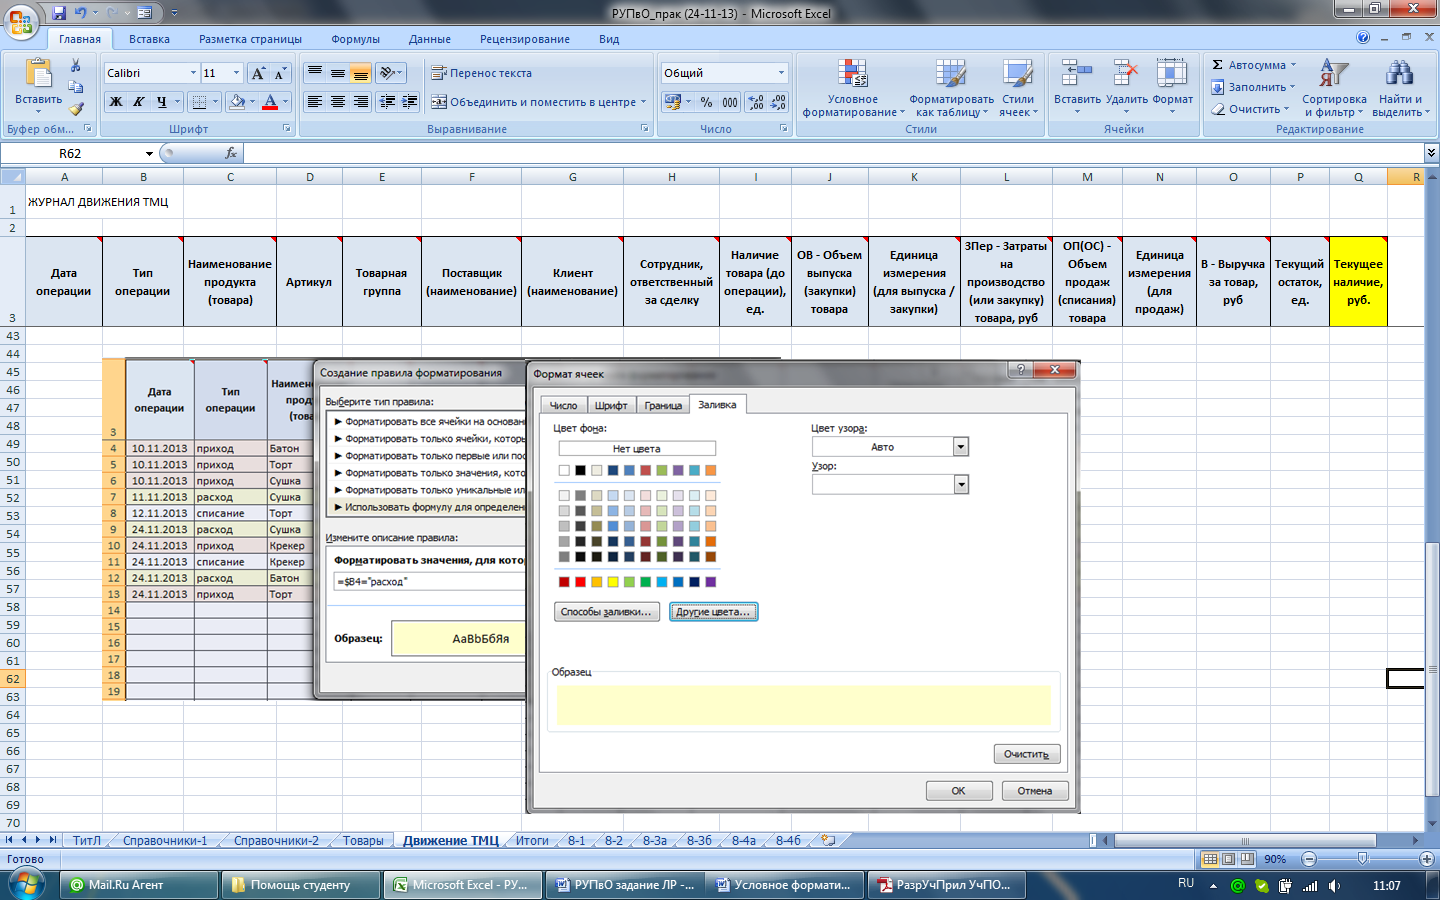Open Mail.Ru Агент from taskbar
The image size is (1440, 900).
pos(139,885)
